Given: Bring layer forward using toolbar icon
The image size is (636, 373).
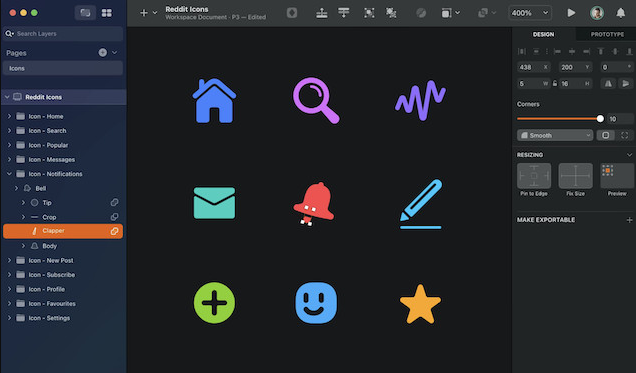Looking at the screenshot, I should [322, 13].
